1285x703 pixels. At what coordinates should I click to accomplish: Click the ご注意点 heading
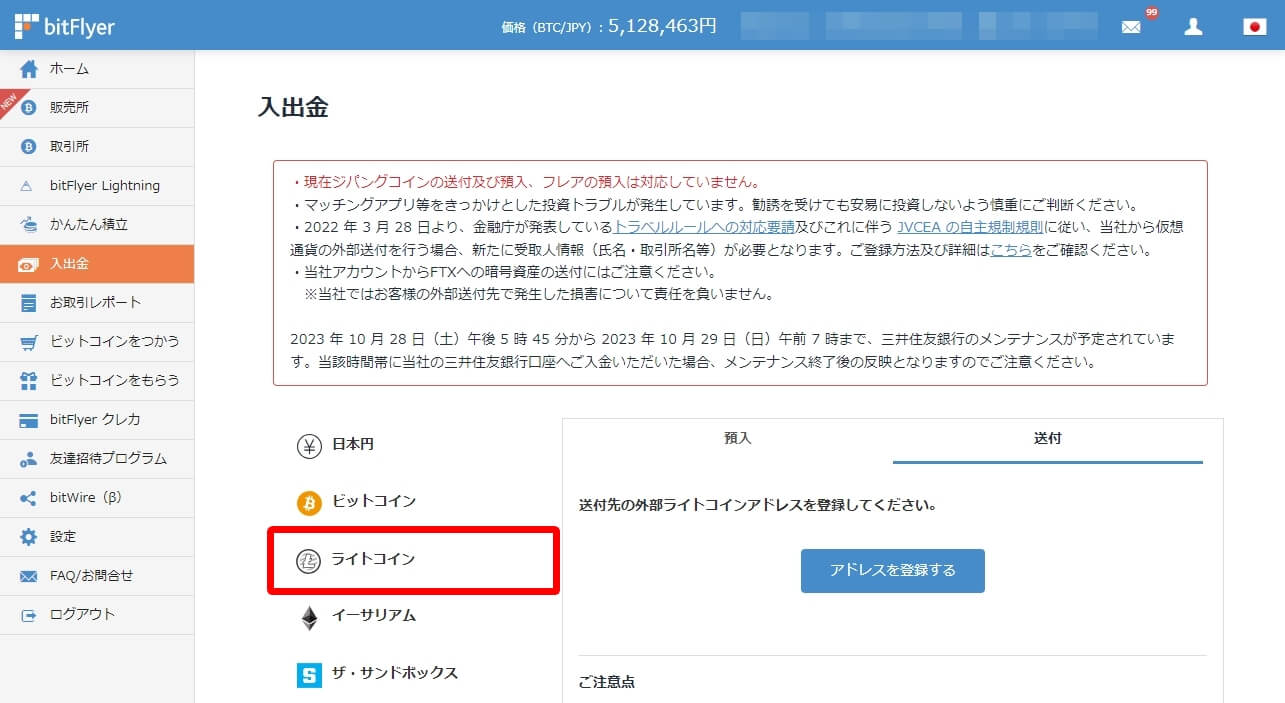pyautogui.click(x=607, y=682)
